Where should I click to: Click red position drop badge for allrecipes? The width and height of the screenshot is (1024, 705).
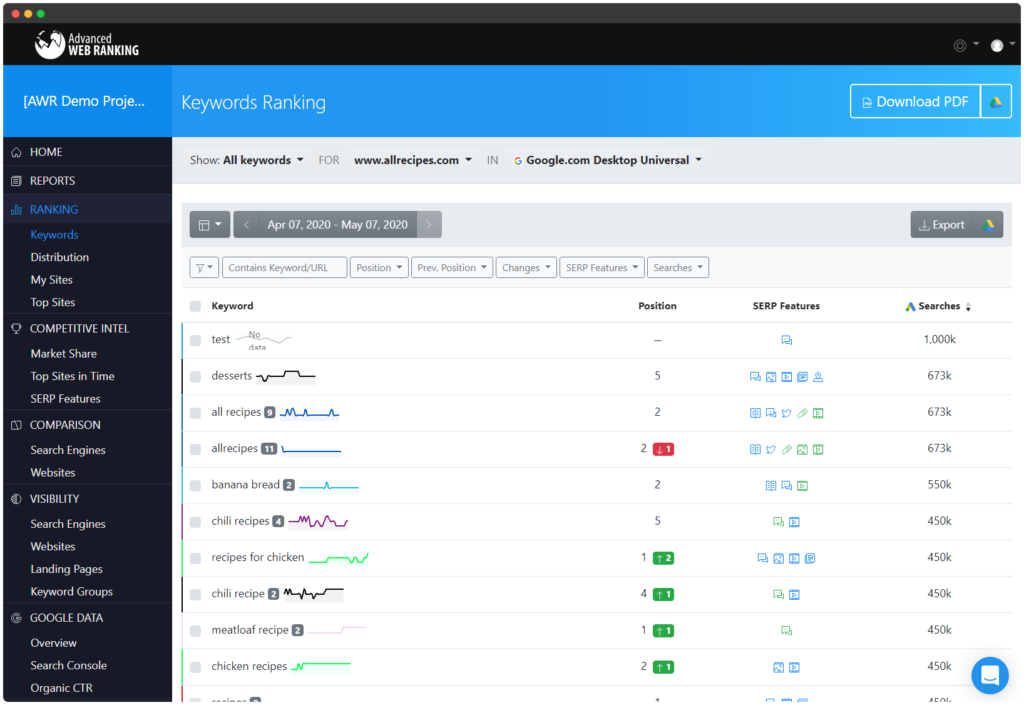point(664,449)
